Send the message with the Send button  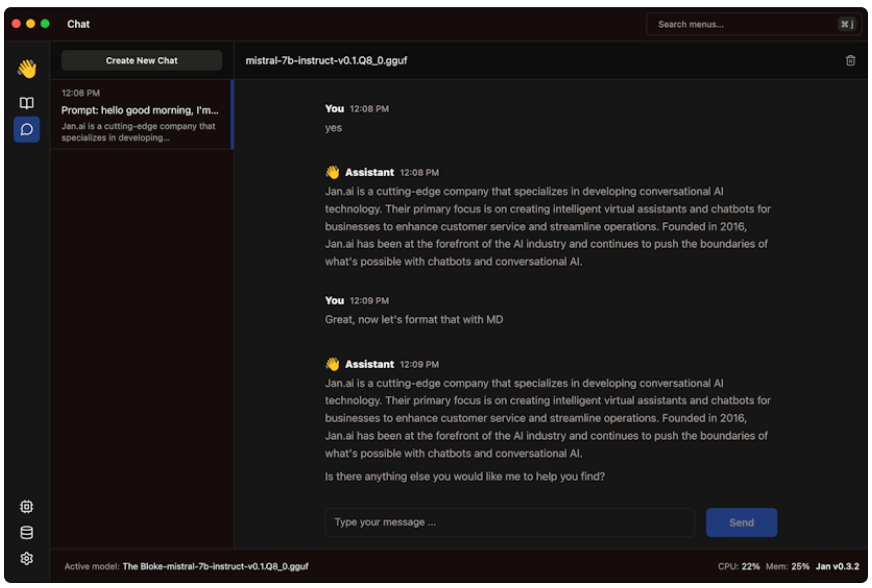[x=741, y=522]
